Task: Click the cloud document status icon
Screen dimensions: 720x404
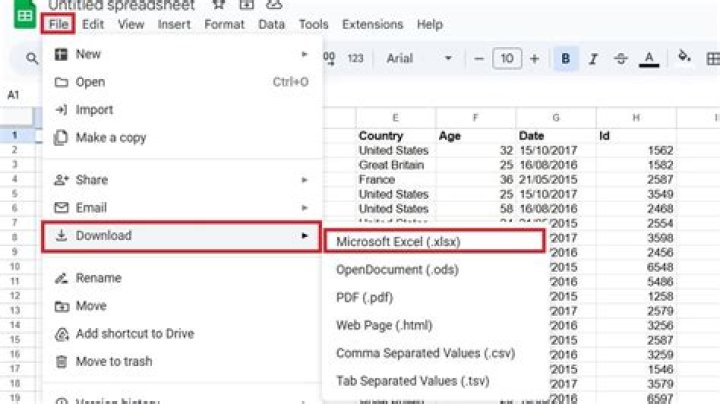Action: click(274, 5)
